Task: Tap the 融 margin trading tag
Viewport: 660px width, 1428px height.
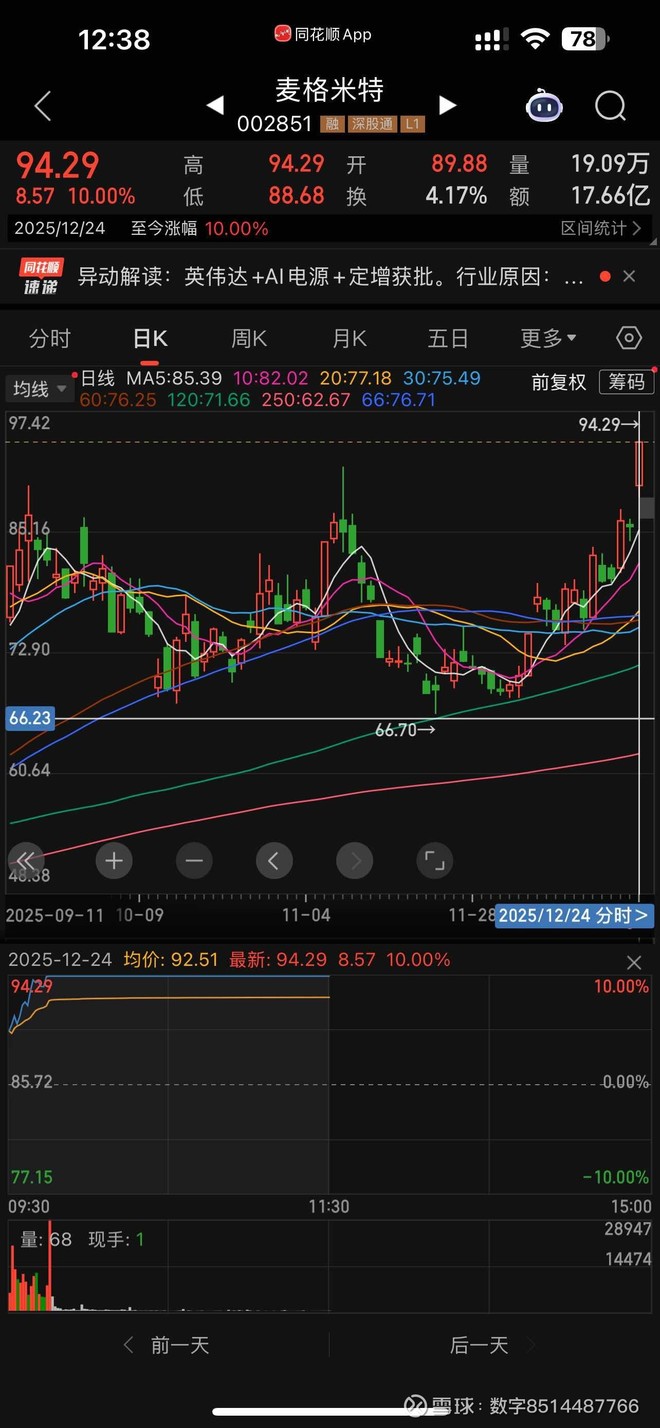Action: click(x=331, y=124)
